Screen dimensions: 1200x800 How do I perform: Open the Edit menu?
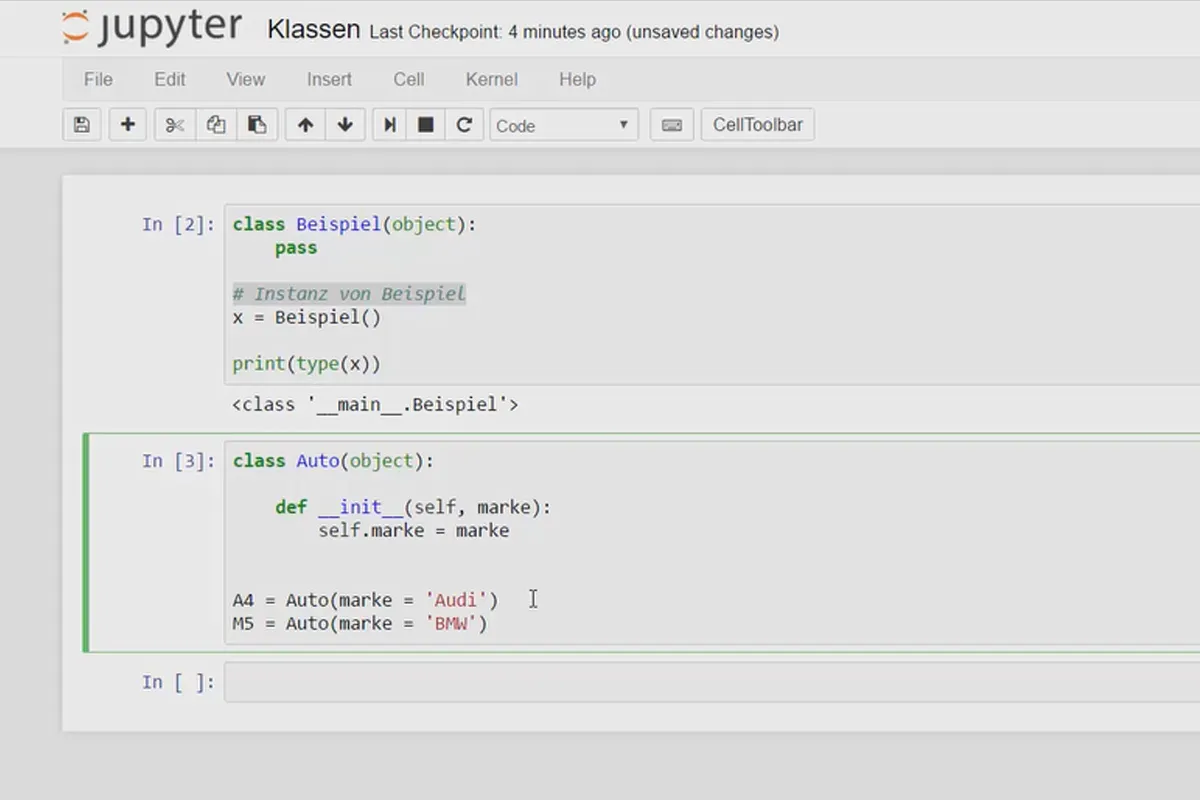[x=169, y=79]
